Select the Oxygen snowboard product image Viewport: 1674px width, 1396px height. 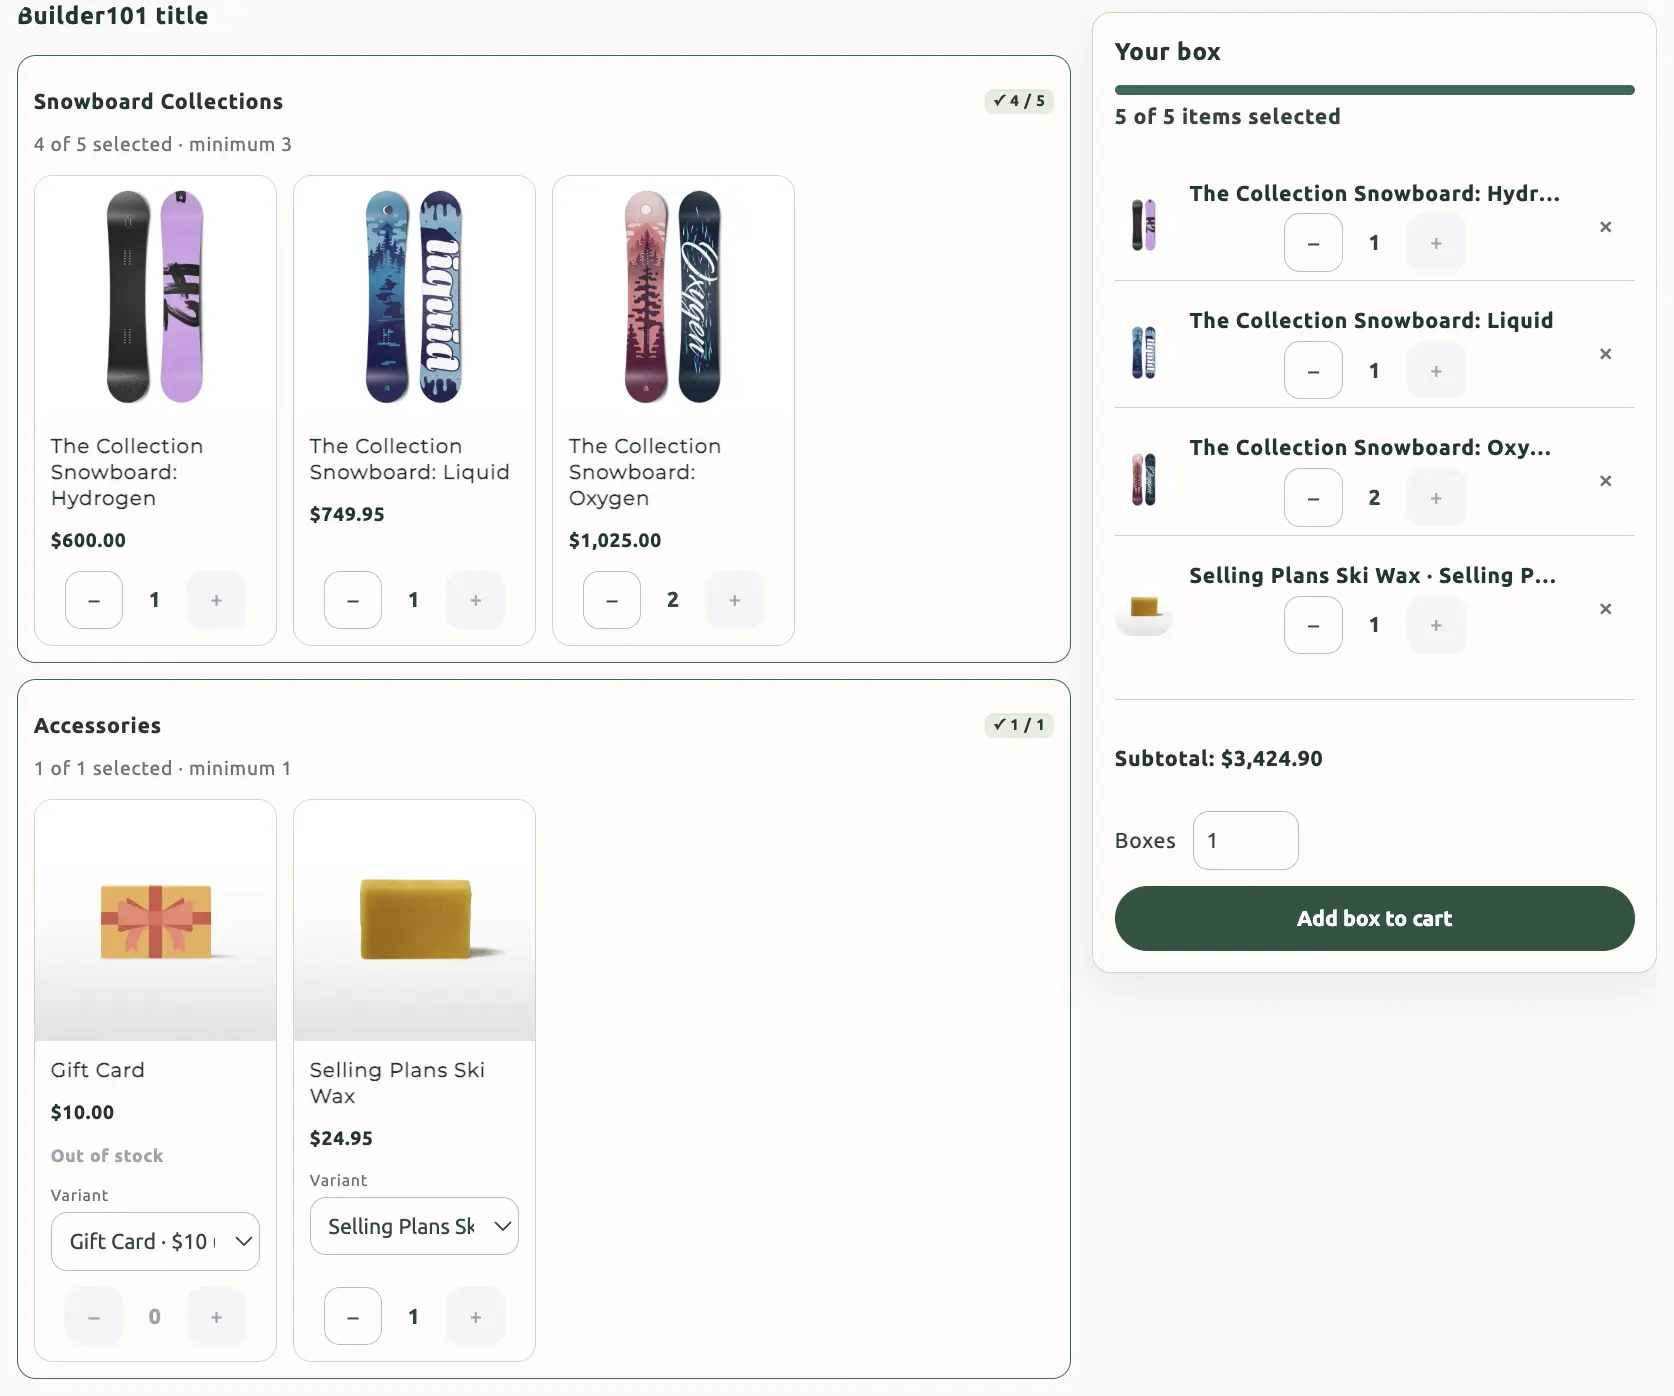[673, 296]
